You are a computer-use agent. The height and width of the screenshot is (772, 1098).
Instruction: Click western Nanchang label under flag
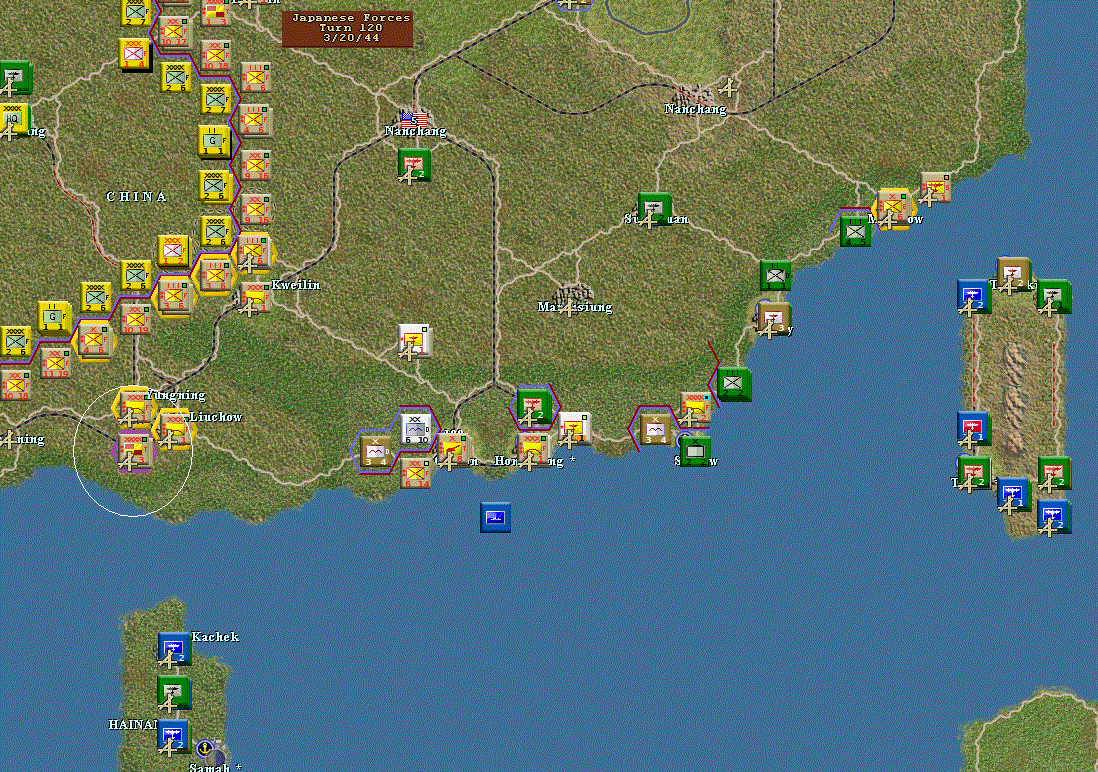415,131
